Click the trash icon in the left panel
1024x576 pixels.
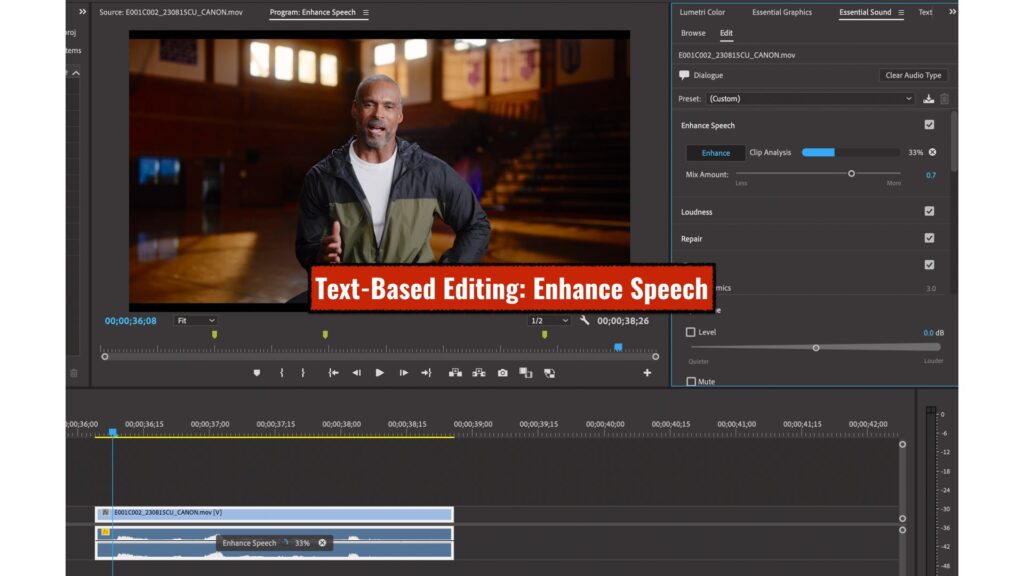coord(74,373)
